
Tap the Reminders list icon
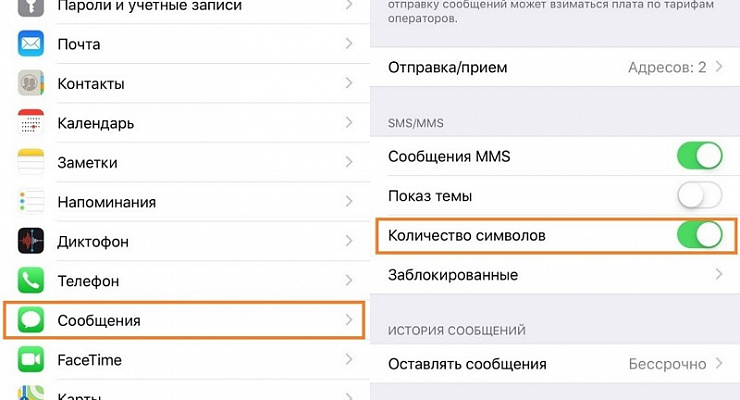(32, 202)
